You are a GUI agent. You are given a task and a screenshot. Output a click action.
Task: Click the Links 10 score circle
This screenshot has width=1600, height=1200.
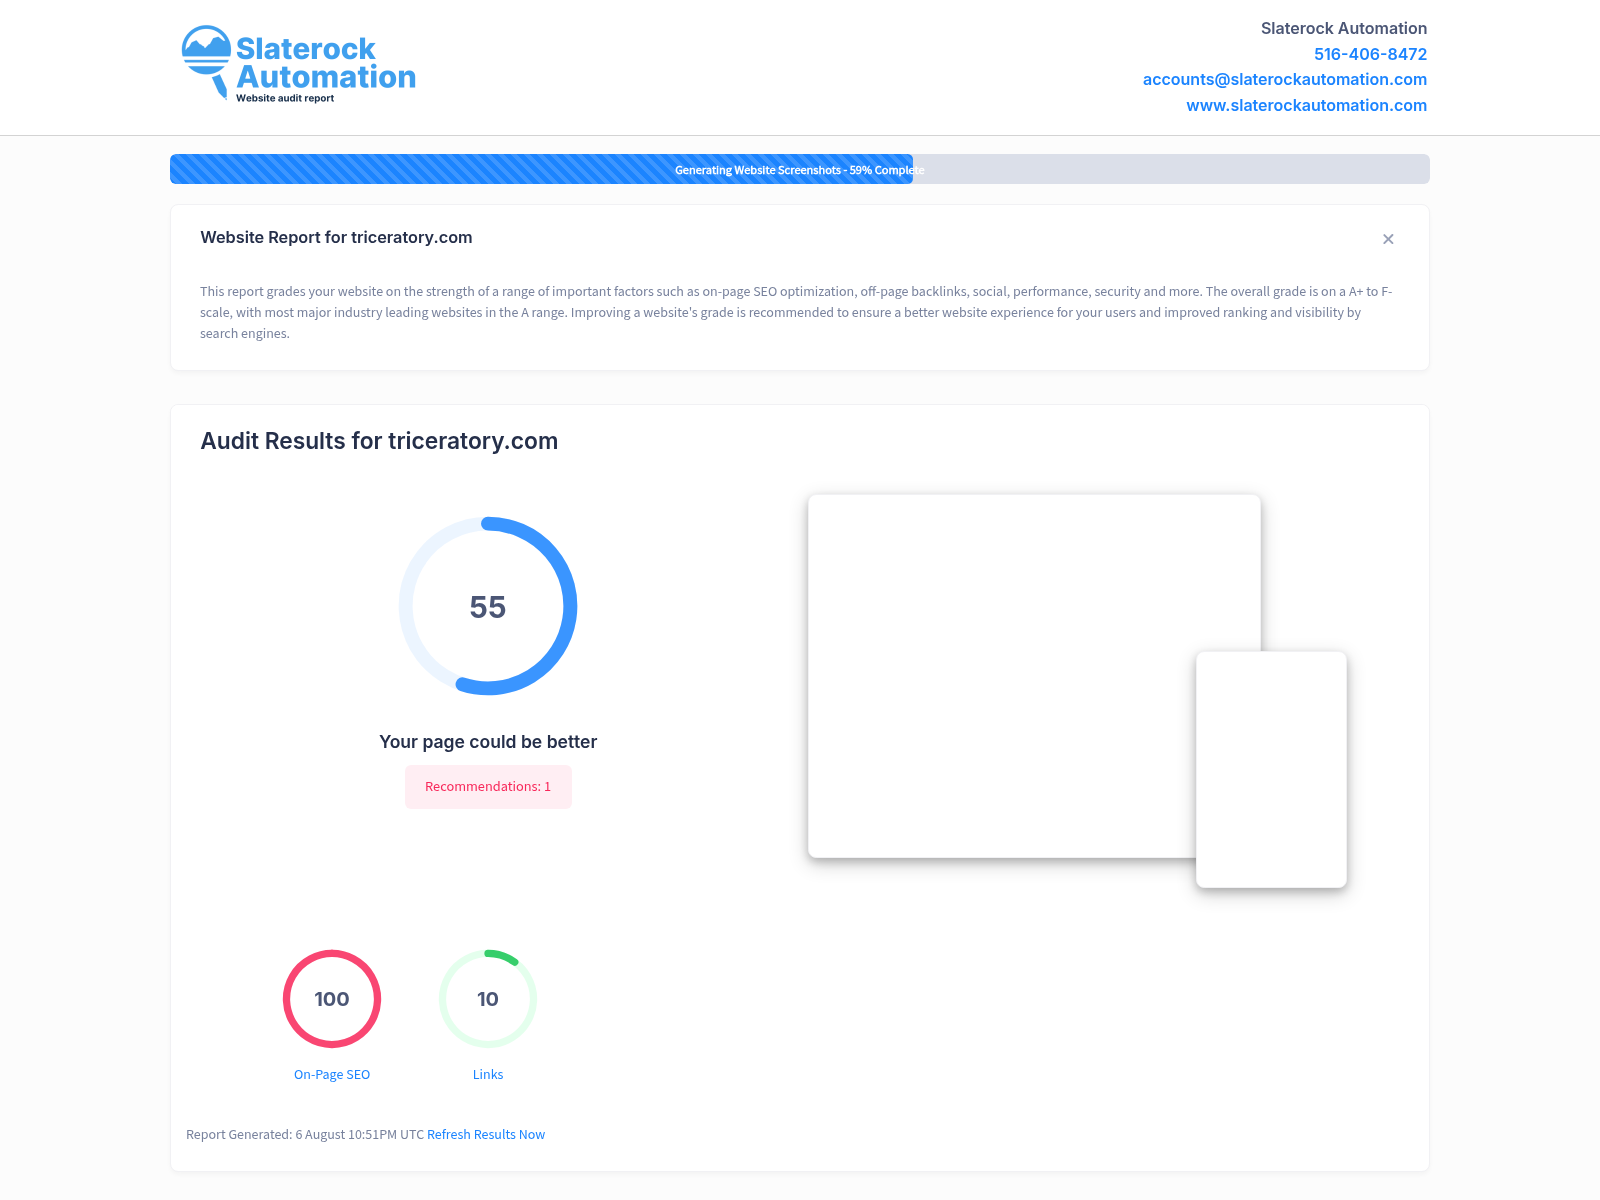pyautogui.click(x=488, y=999)
